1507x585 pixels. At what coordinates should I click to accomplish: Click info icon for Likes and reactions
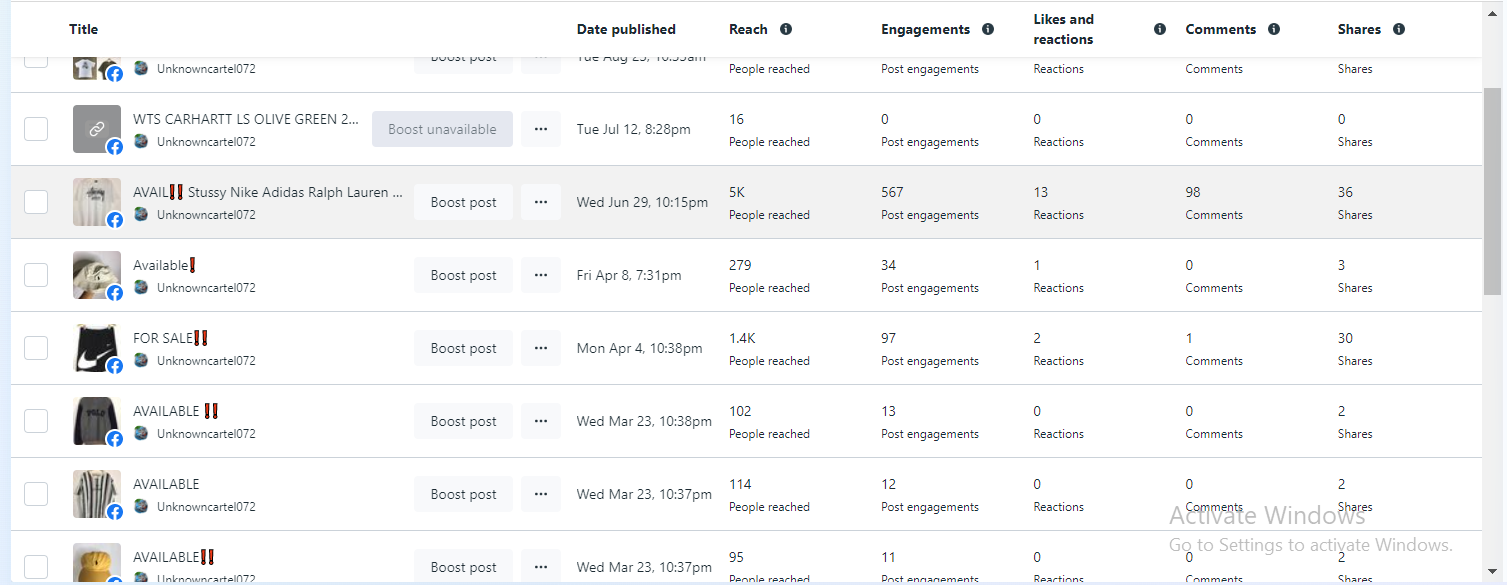(x=1160, y=29)
